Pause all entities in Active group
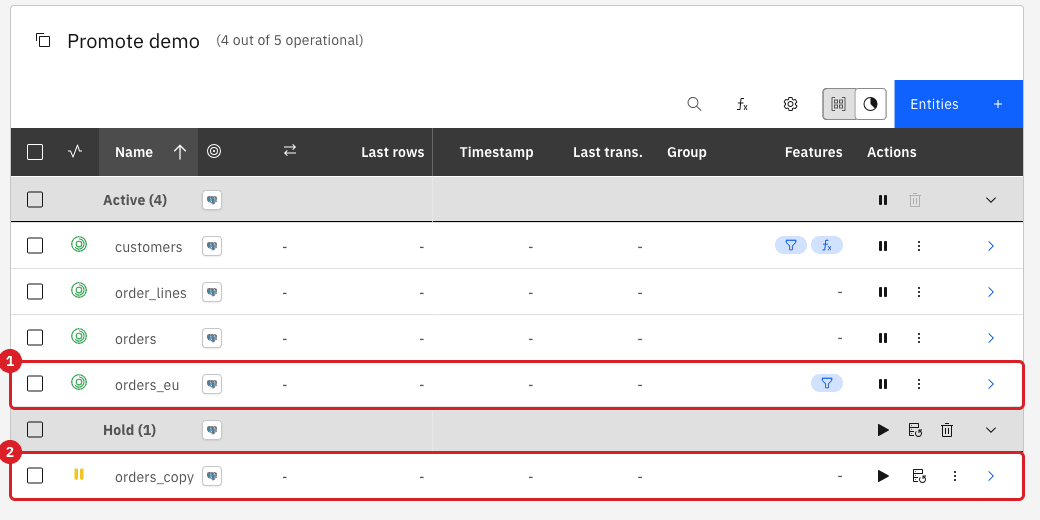Image resolution: width=1040 pixels, height=520 pixels. coord(883,200)
